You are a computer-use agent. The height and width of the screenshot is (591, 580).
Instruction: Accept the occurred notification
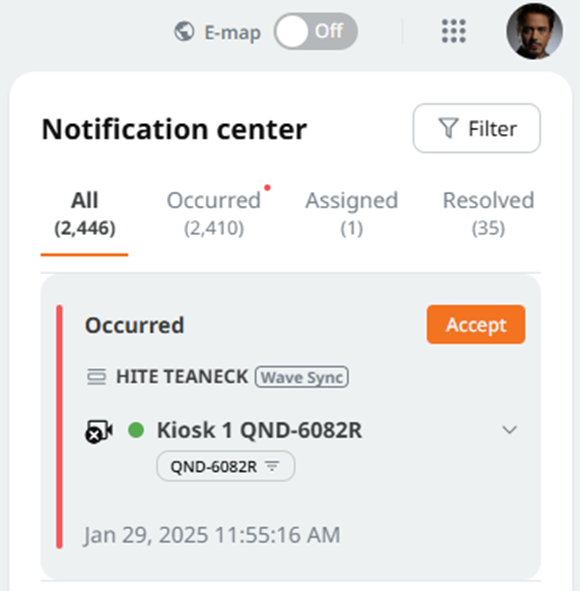(x=476, y=325)
